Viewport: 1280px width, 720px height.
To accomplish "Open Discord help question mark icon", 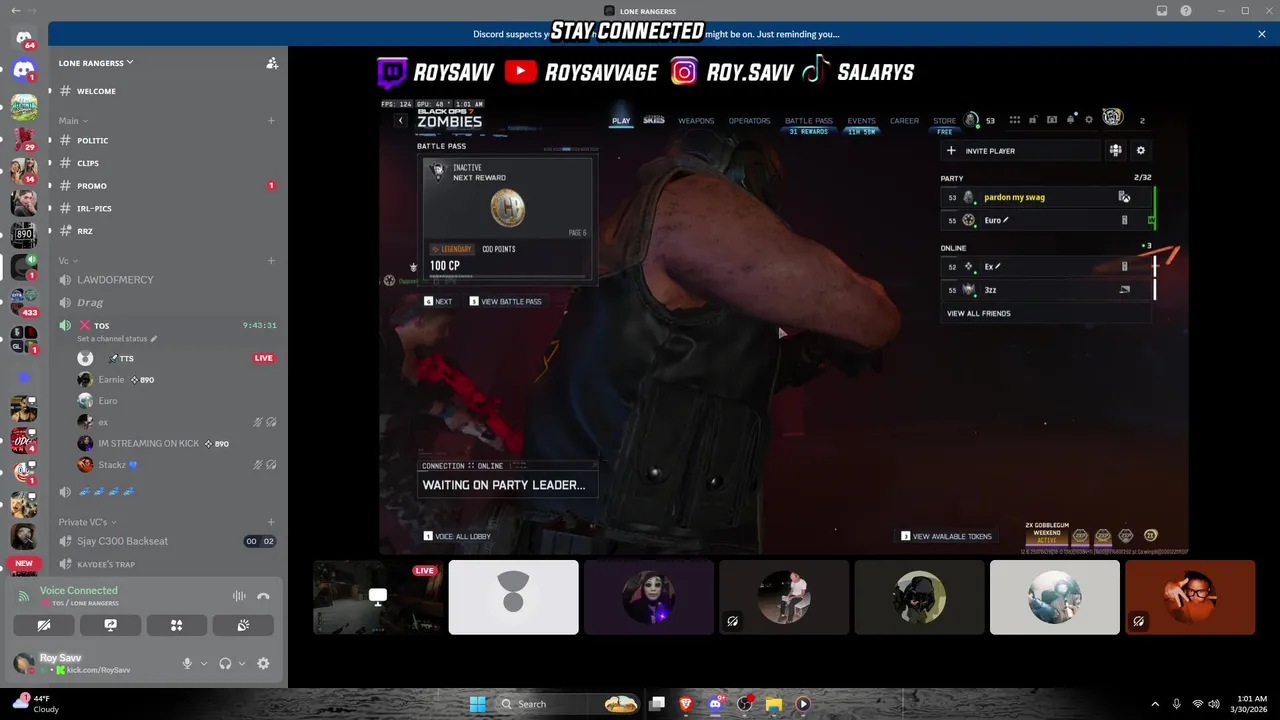I will pos(1185,11).
